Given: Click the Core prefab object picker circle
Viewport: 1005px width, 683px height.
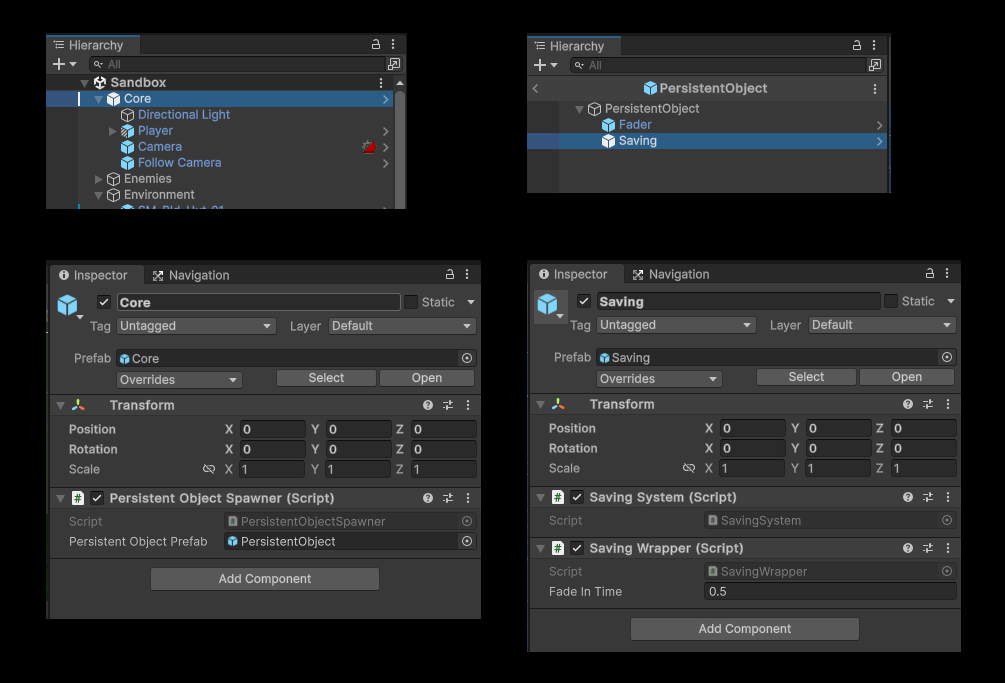Looking at the screenshot, I should coord(467,358).
